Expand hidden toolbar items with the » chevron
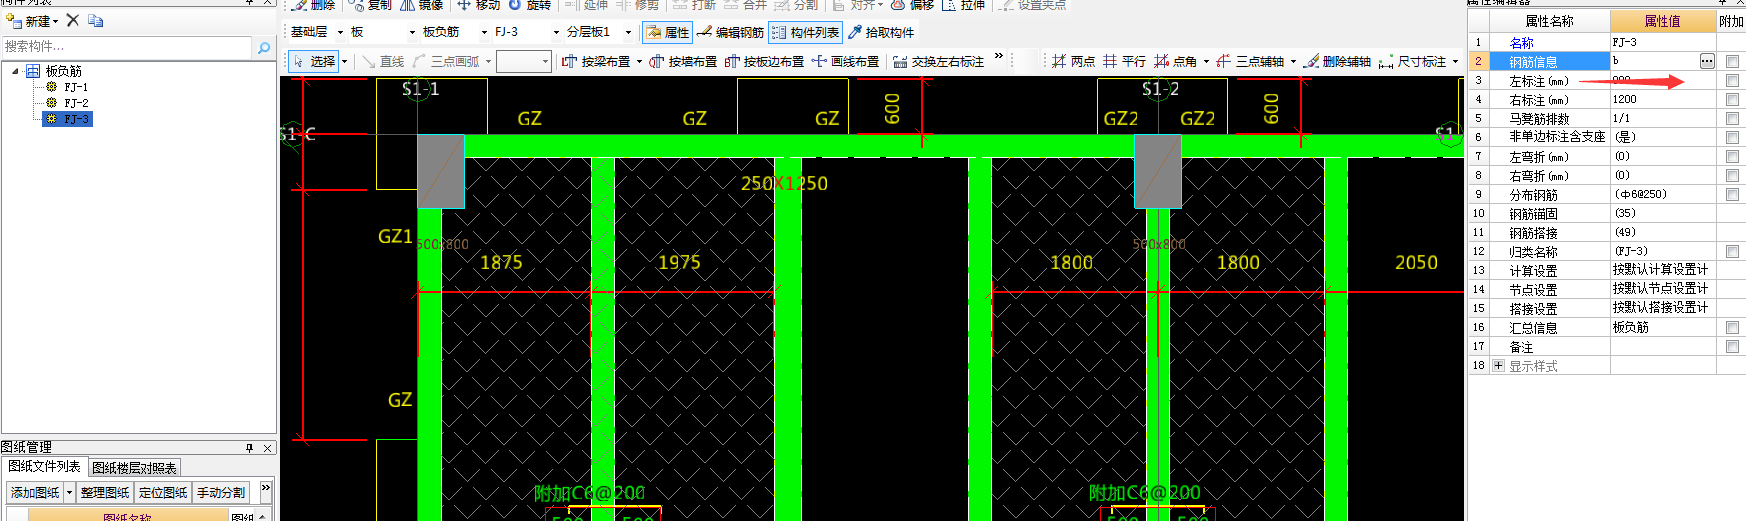 [x=998, y=57]
